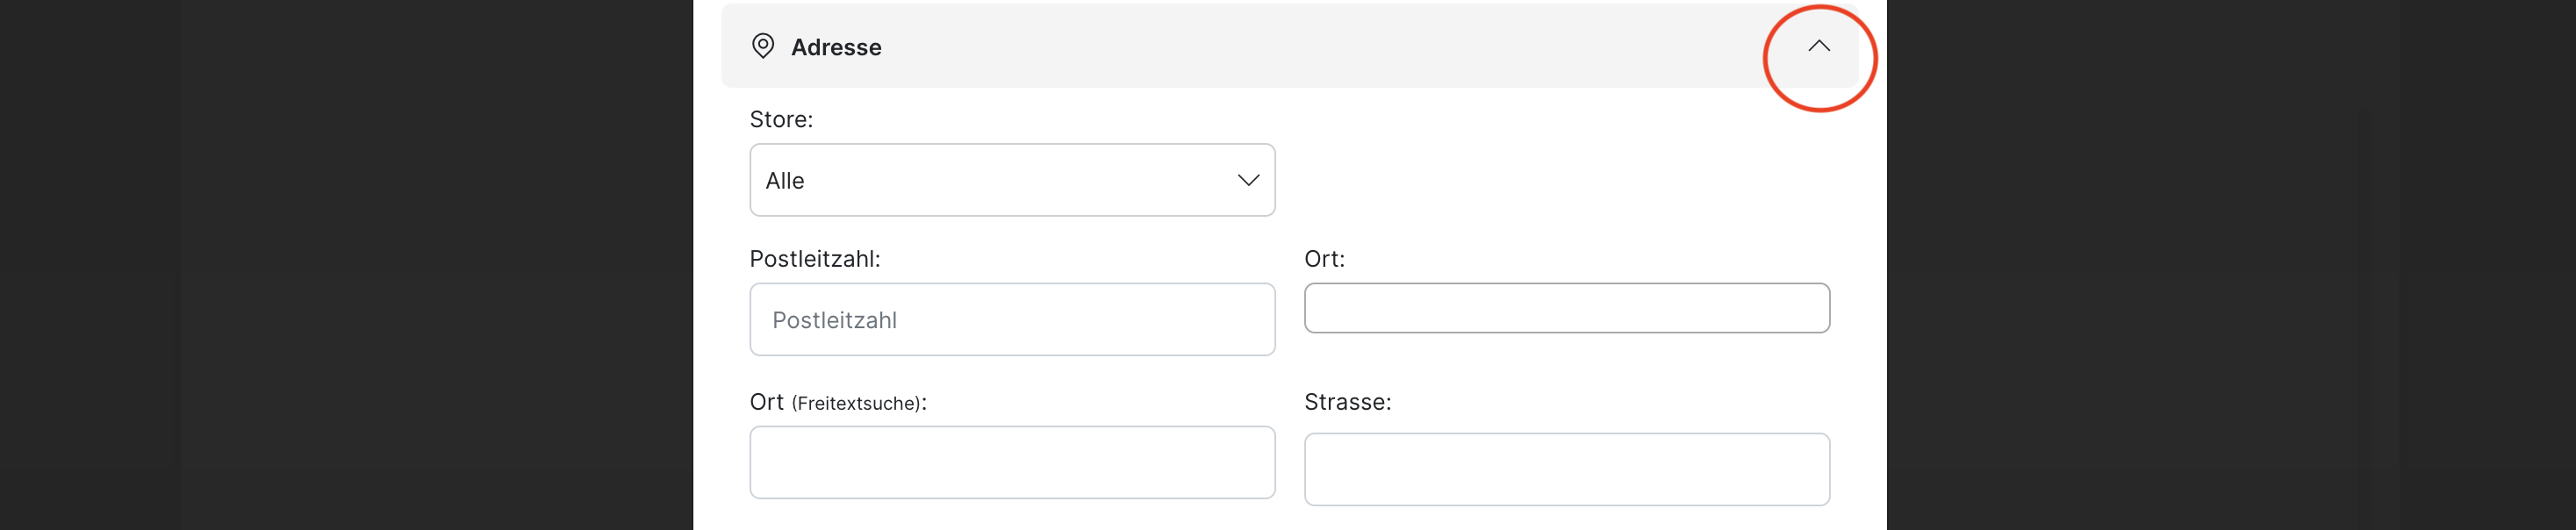Click the Ort: label on the right column
The image size is (2576, 530).
pos(1324,259)
